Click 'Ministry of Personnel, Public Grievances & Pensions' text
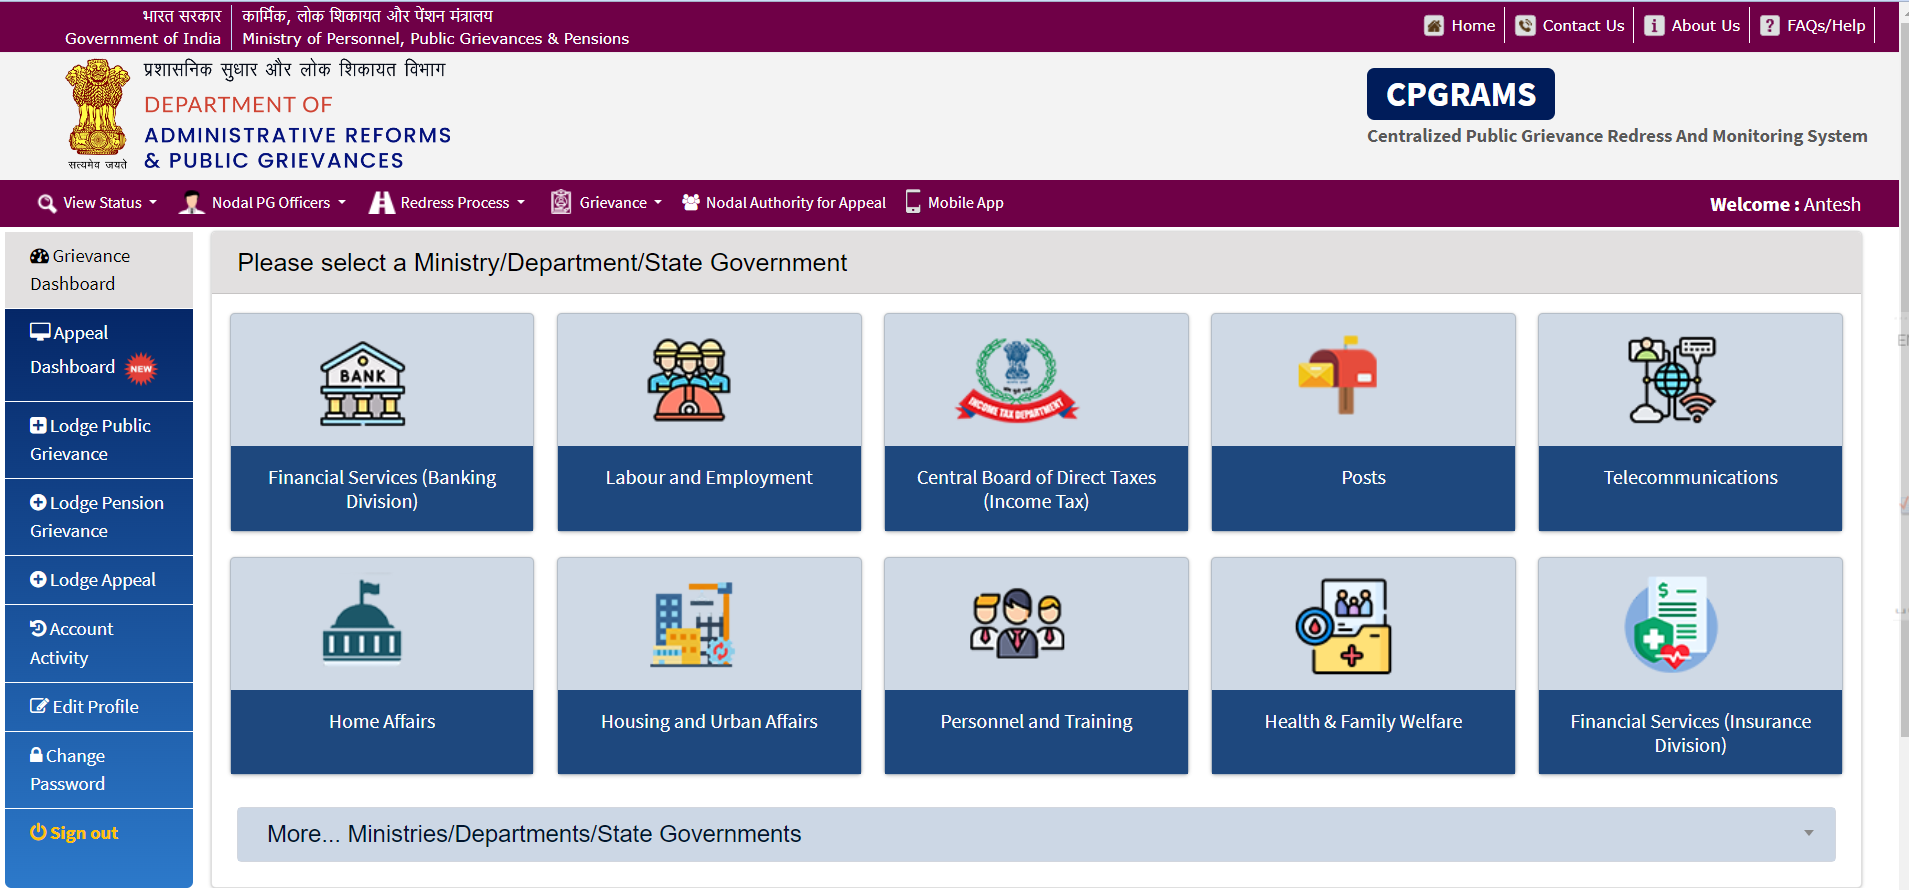 click(436, 38)
